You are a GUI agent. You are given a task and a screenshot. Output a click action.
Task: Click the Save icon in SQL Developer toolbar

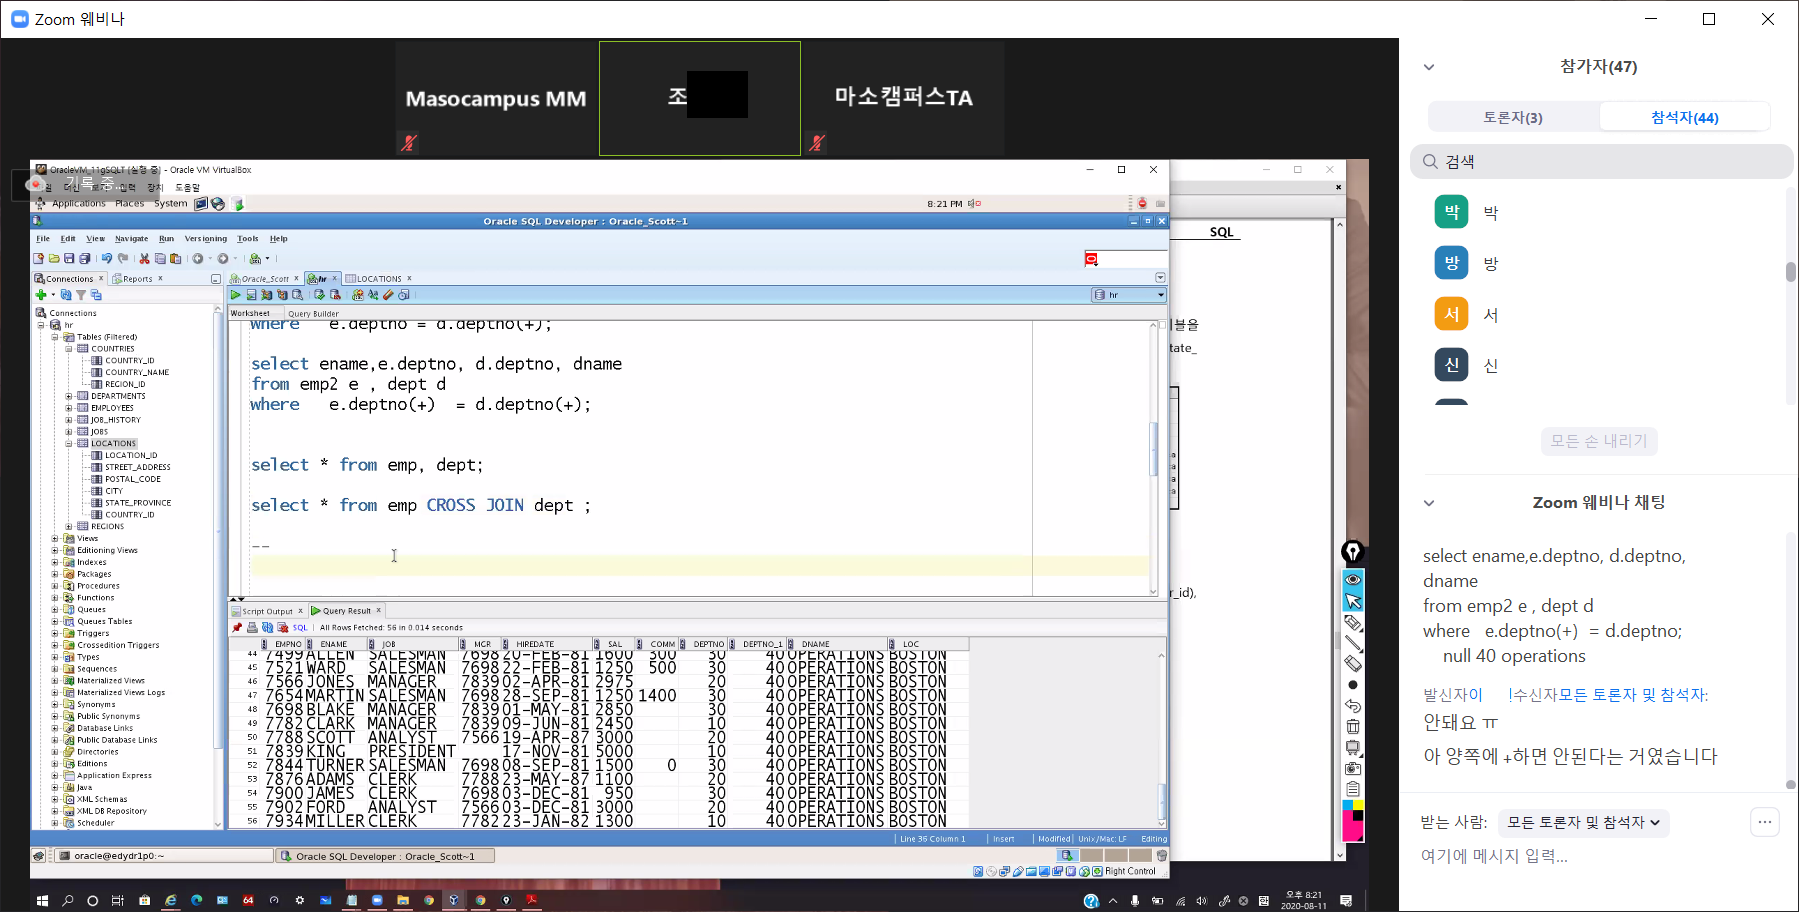[69, 259]
